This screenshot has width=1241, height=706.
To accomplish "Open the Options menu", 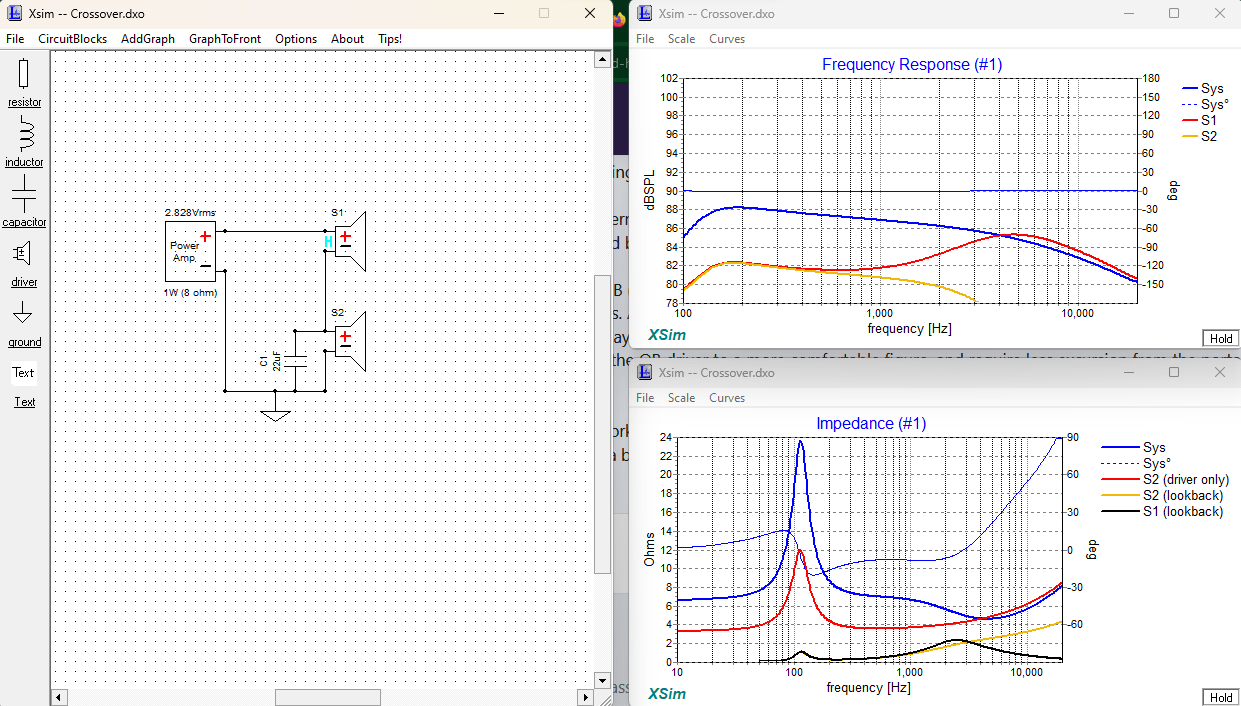I will [296, 39].
